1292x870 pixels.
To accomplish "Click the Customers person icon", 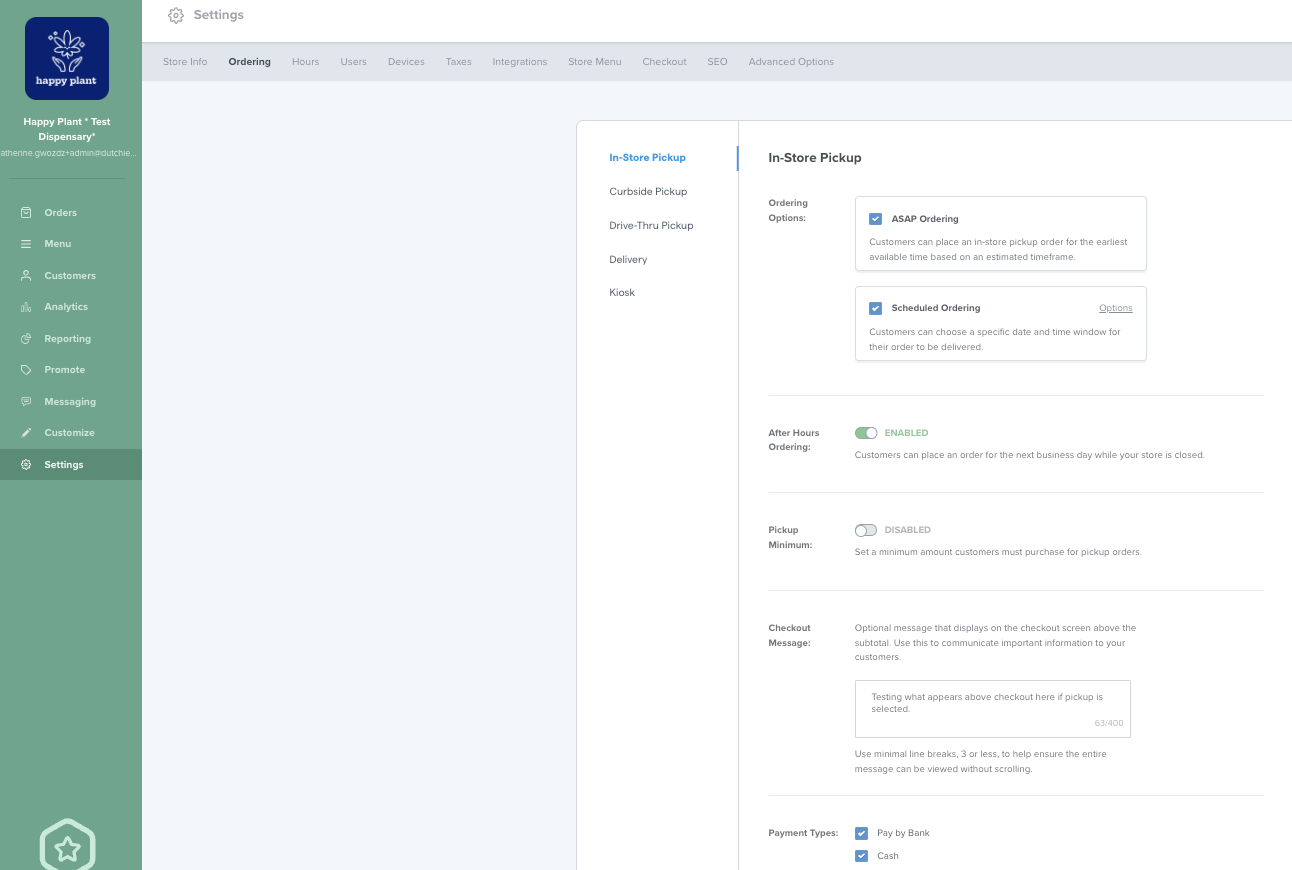I will click(x=26, y=276).
